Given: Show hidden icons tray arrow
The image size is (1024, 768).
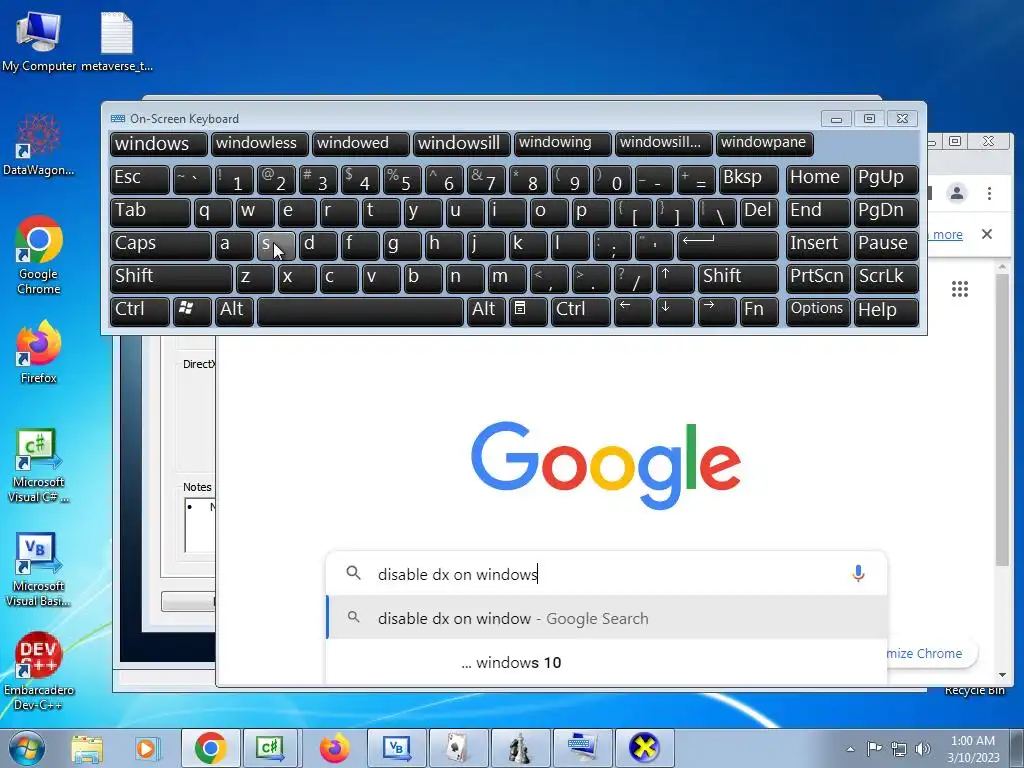Looking at the screenshot, I should 850,750.
